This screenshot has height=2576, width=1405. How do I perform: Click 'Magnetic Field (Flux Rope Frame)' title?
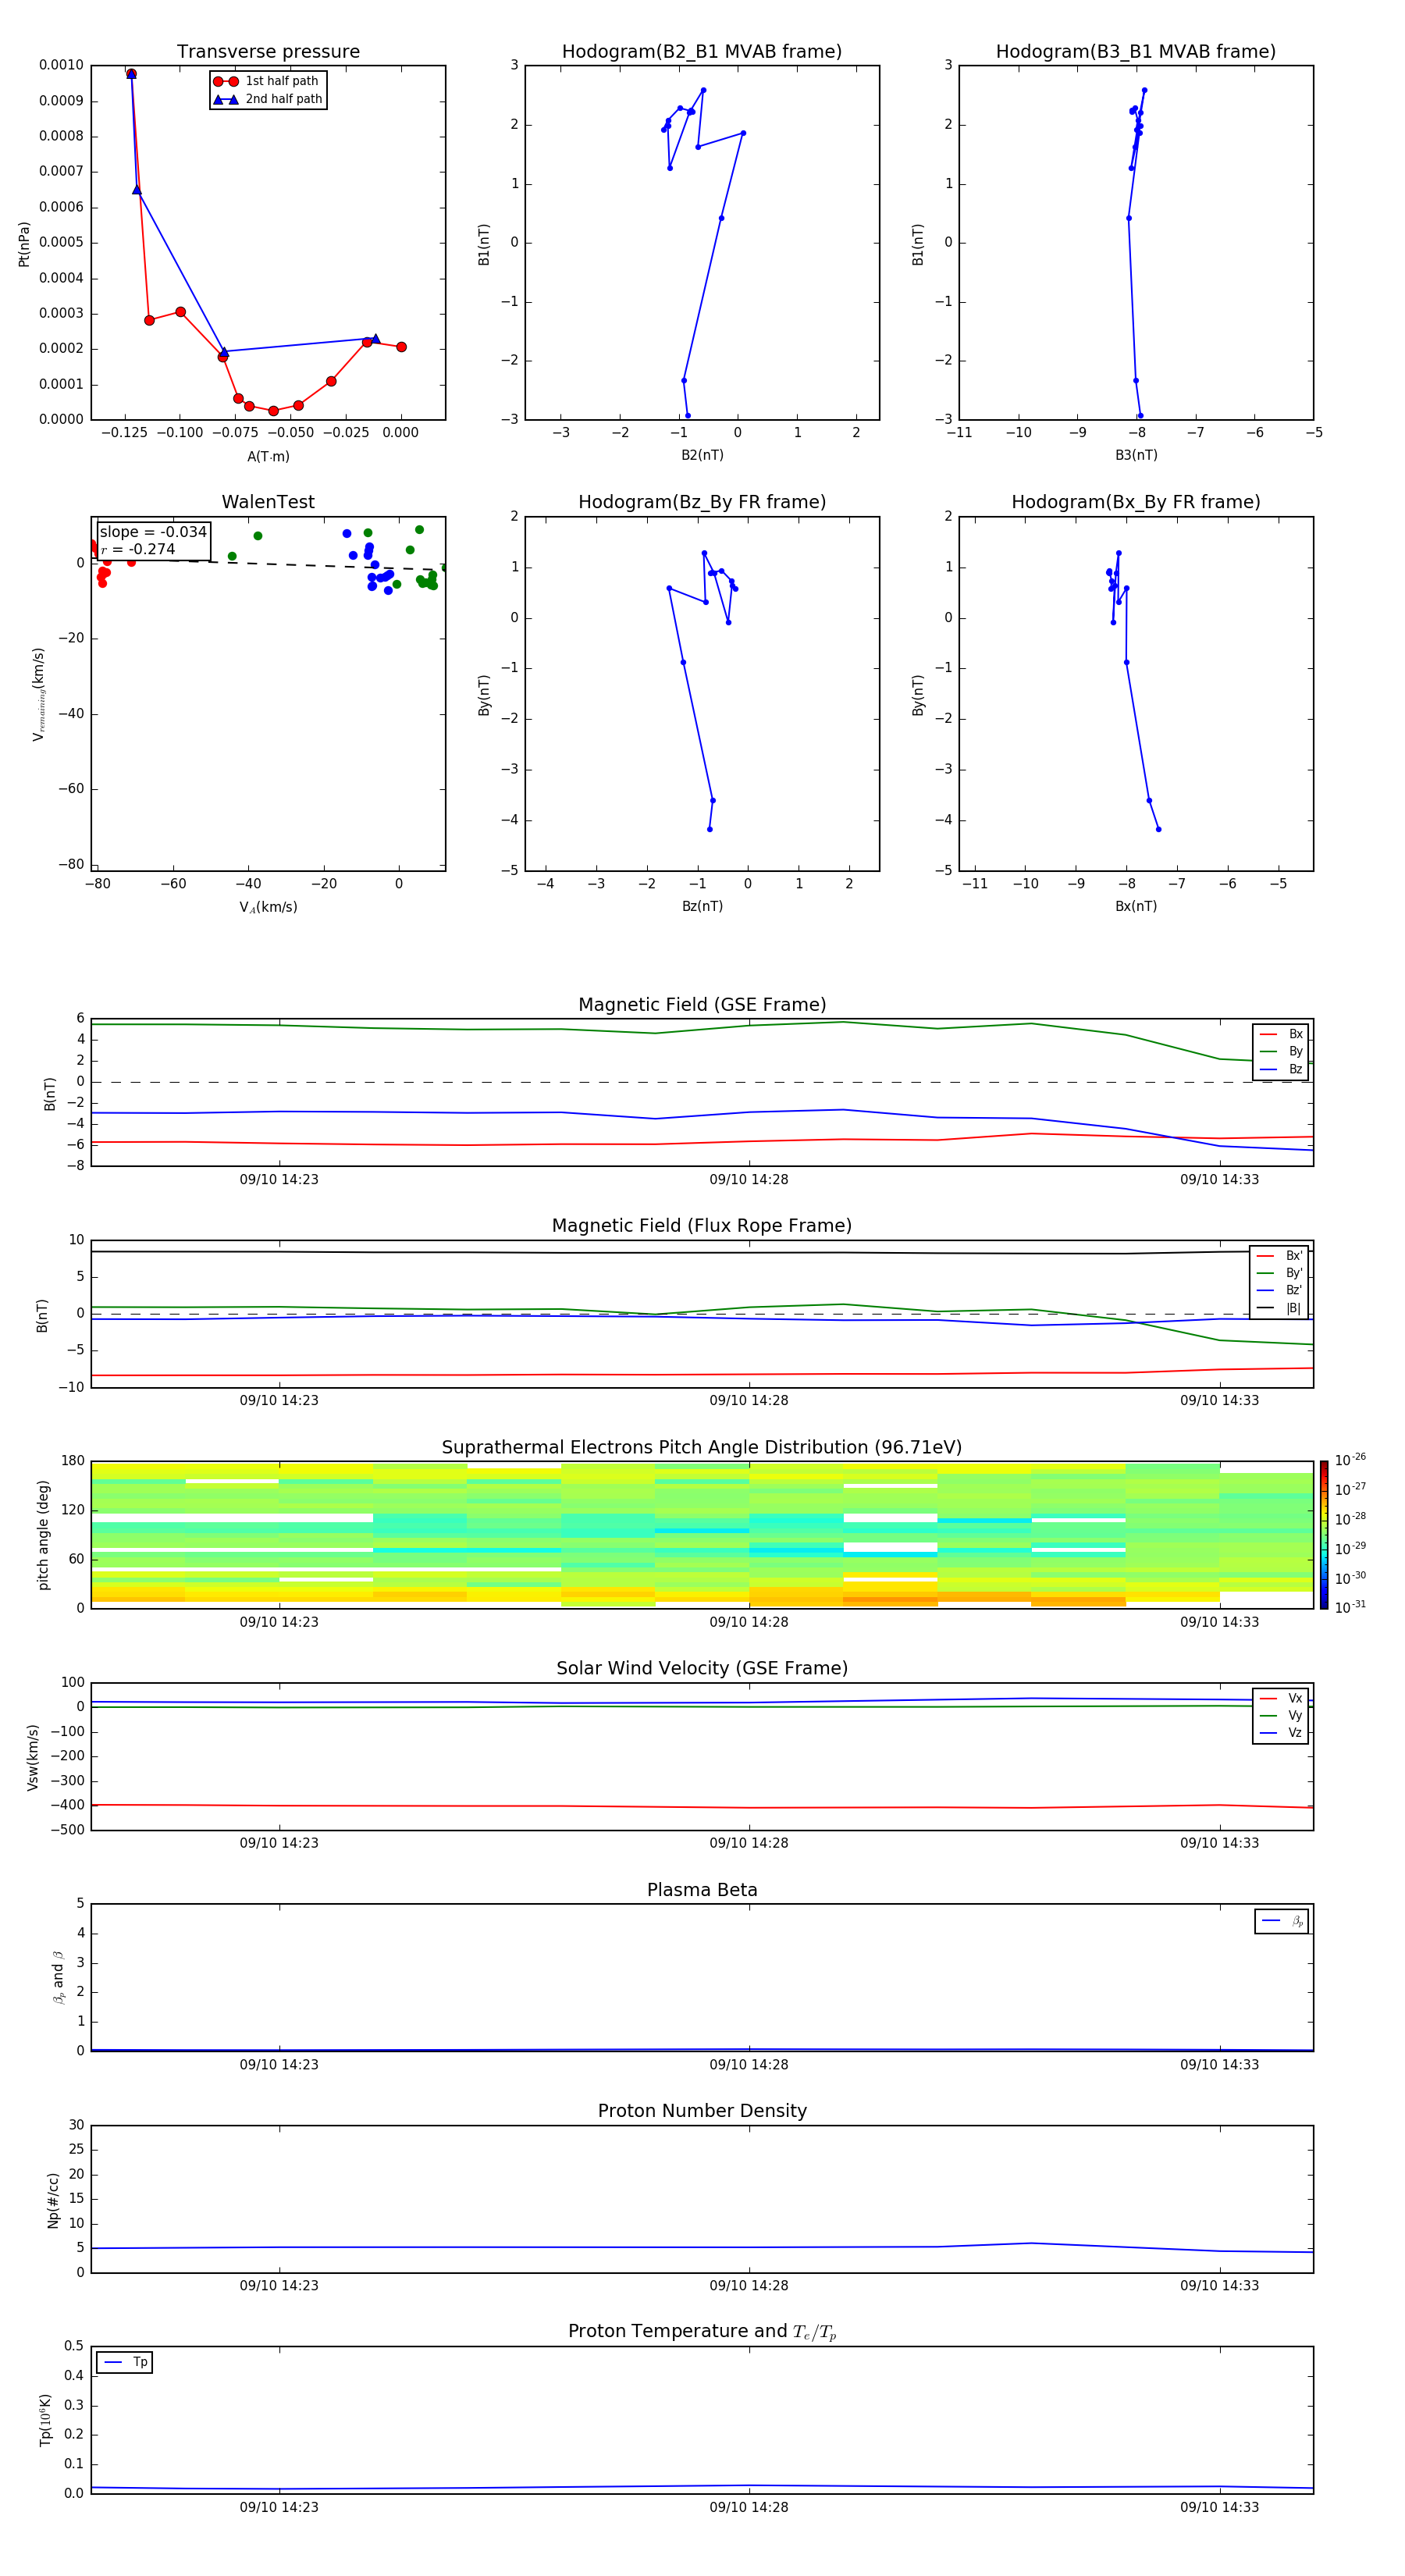coord(702,1225)
